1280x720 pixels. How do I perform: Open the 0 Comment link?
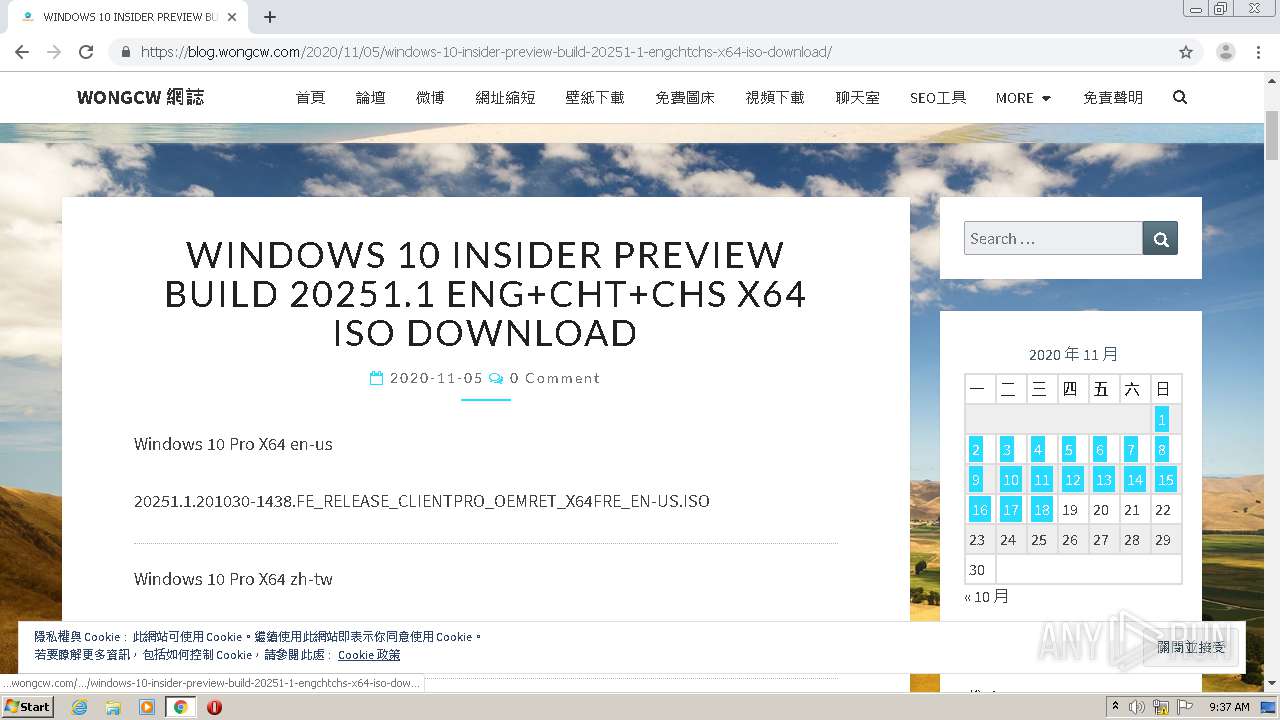(555, 378)
